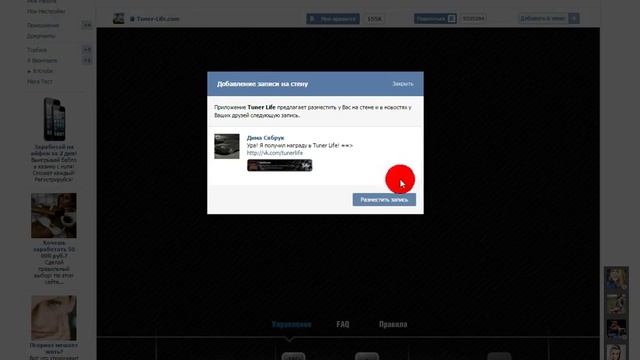Switch to the Управление tab
640x360 pixels.
pos(291,324)
